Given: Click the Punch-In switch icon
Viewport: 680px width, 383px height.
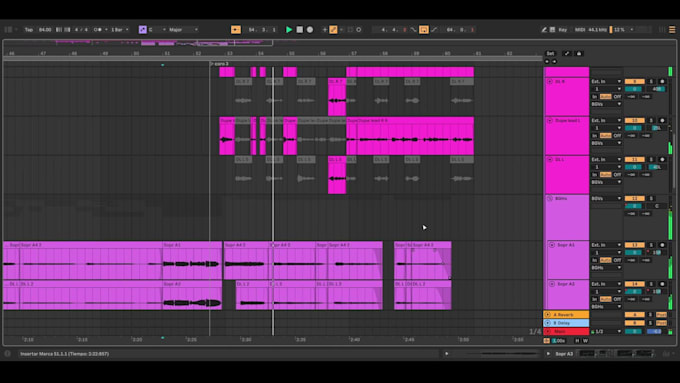Looking at the screenshot, I should [x=413, y=29].
